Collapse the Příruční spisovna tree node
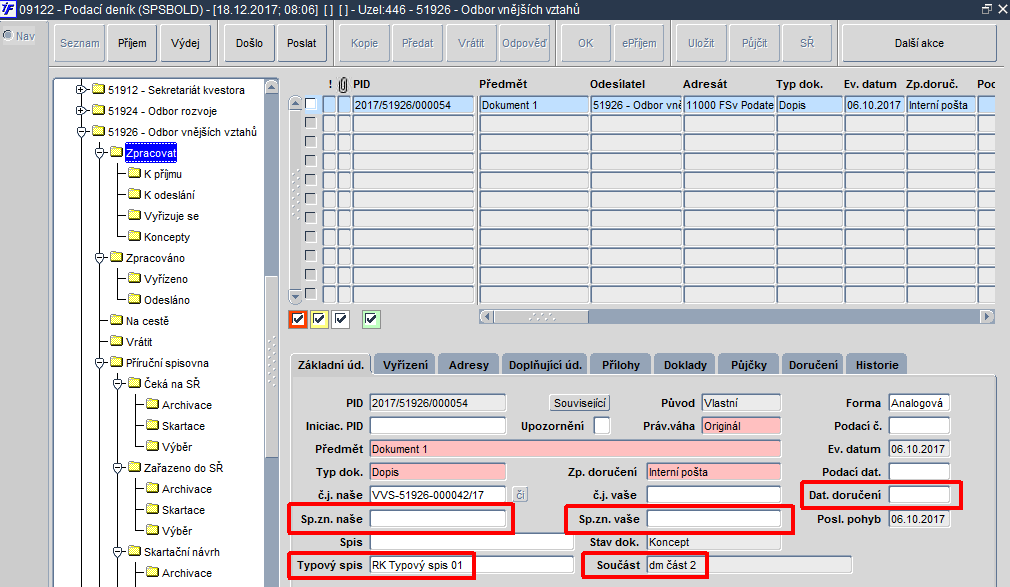The width and height of the screenshot is (1010, 587). point(99,363)
